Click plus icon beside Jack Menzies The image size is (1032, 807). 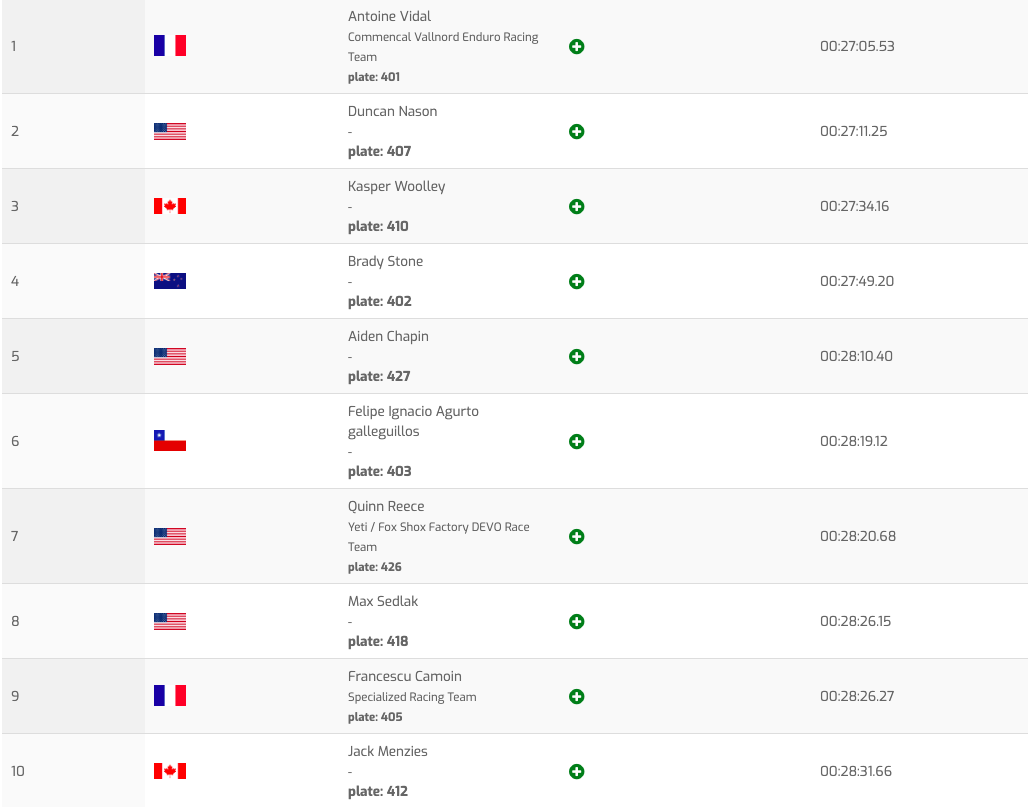576,772
